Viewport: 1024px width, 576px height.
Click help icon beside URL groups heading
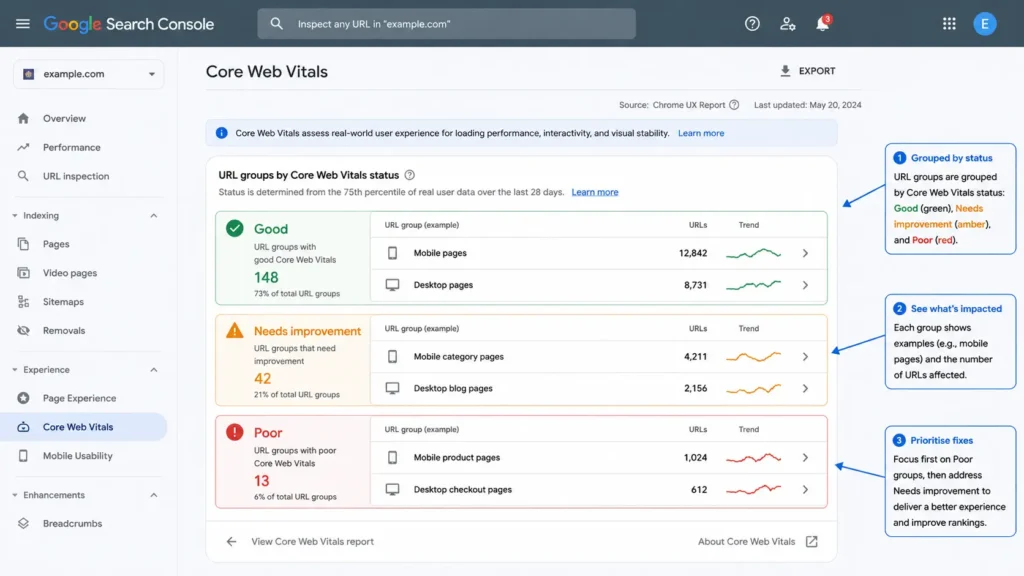coord(409,175)
